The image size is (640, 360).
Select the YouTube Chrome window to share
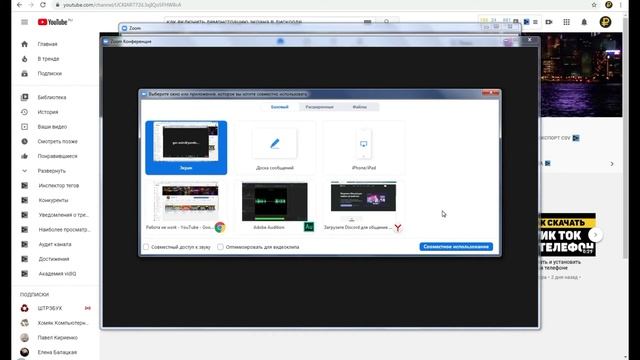[x=186, y=207]
